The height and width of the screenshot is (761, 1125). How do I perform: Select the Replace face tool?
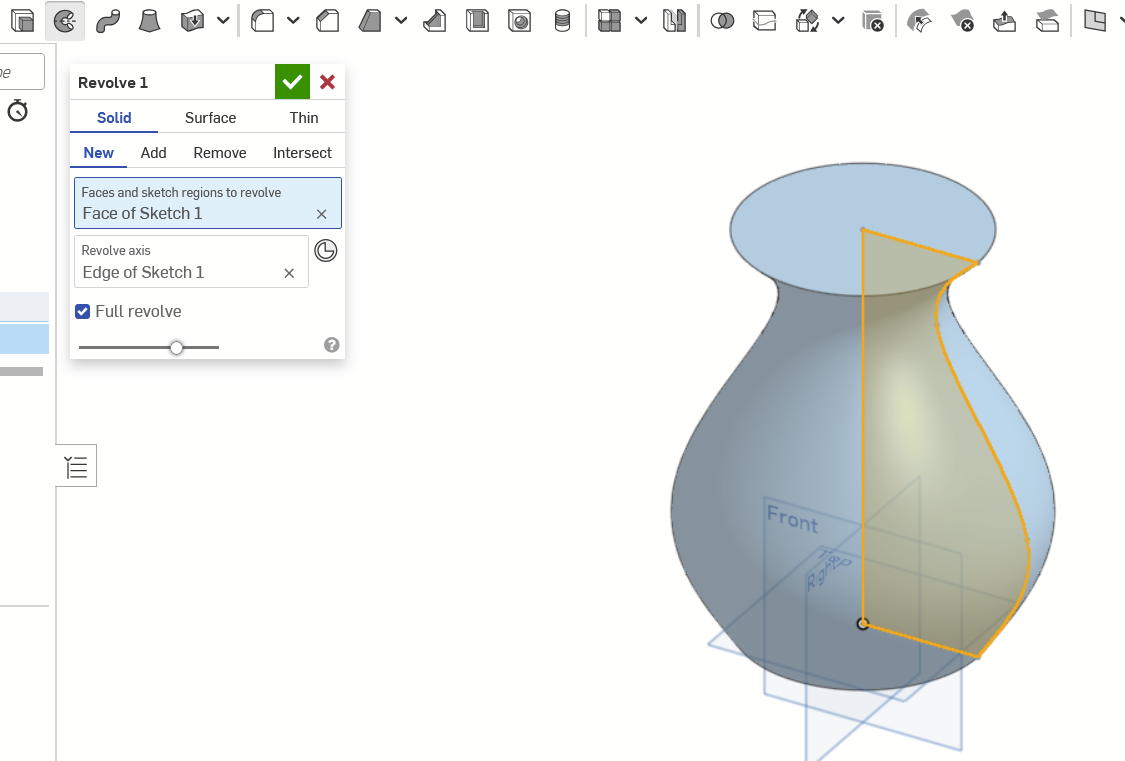(1048, 21)
